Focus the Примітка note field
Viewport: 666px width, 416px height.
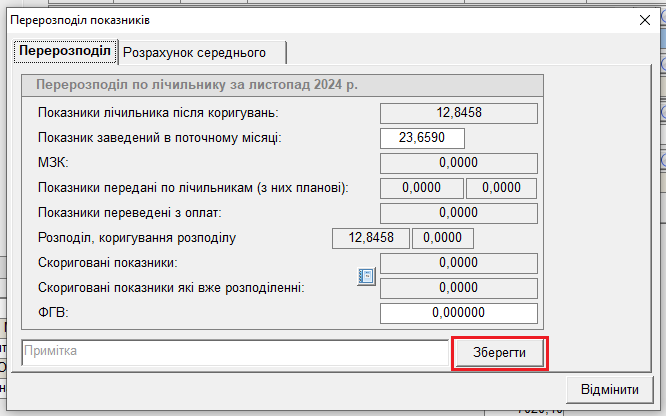coord(235,352)
